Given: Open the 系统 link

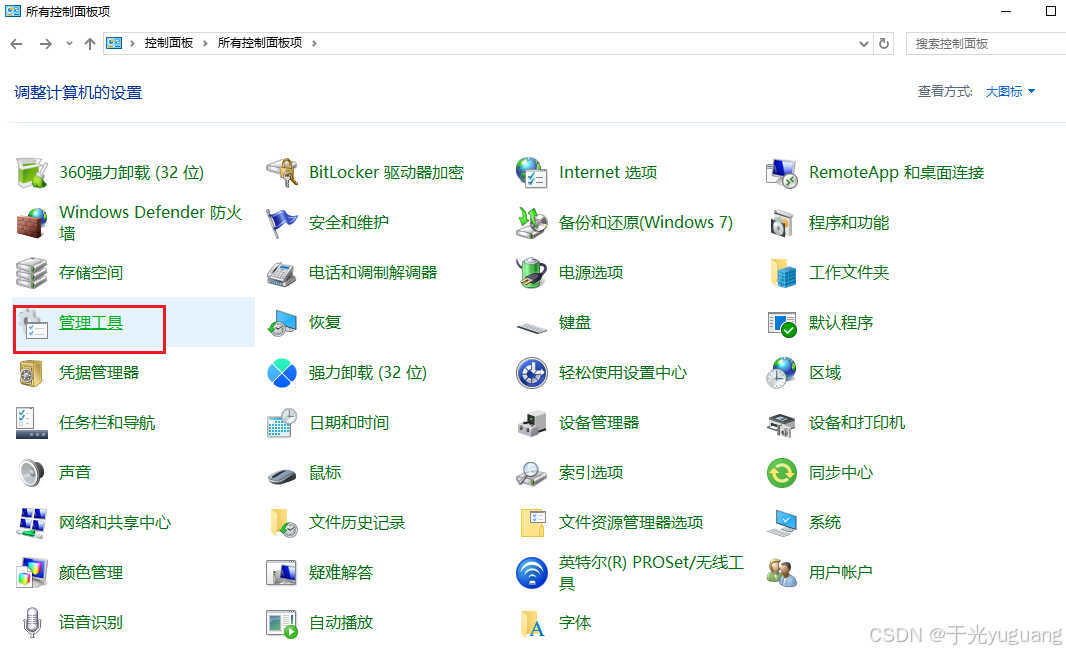Looking at the screenshot, I should tap(825, 523).
